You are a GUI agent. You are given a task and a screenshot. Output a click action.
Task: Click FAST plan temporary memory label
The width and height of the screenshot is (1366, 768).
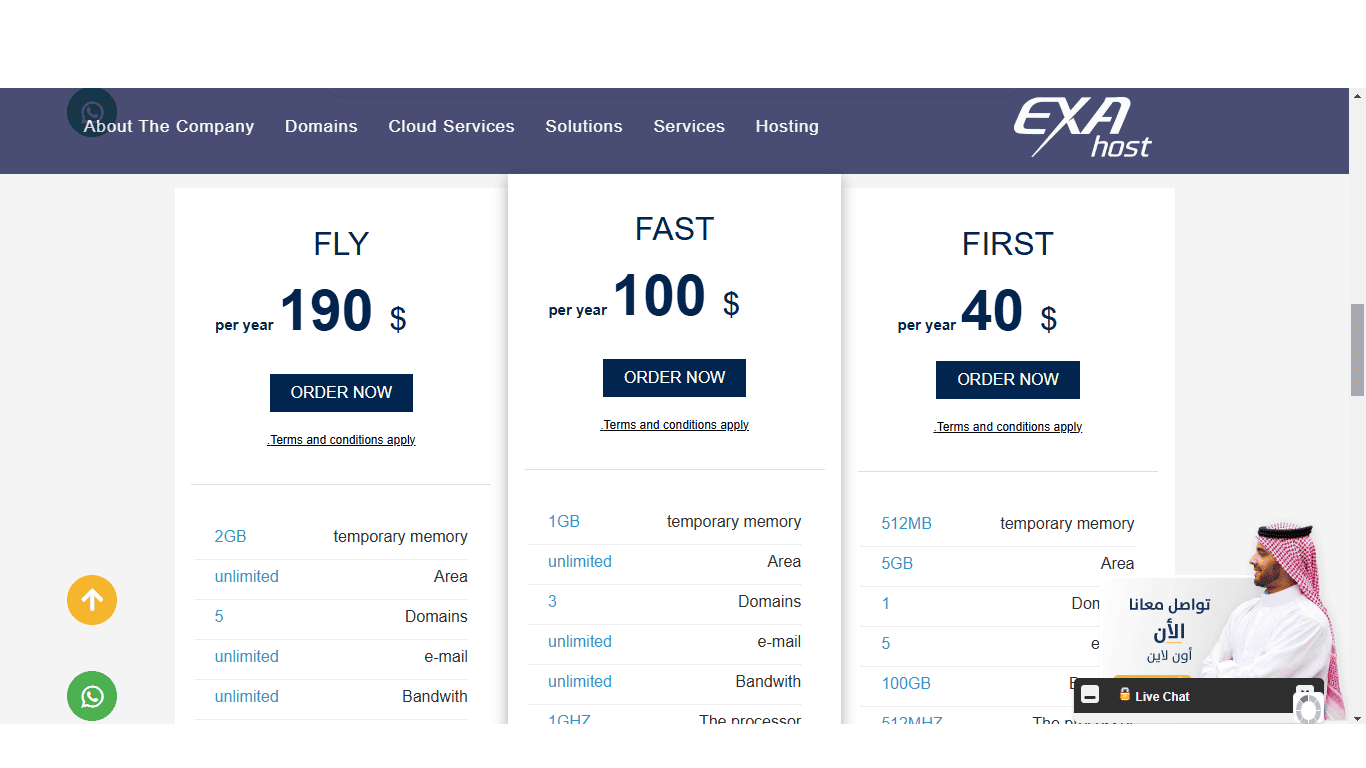pos(734,522)
